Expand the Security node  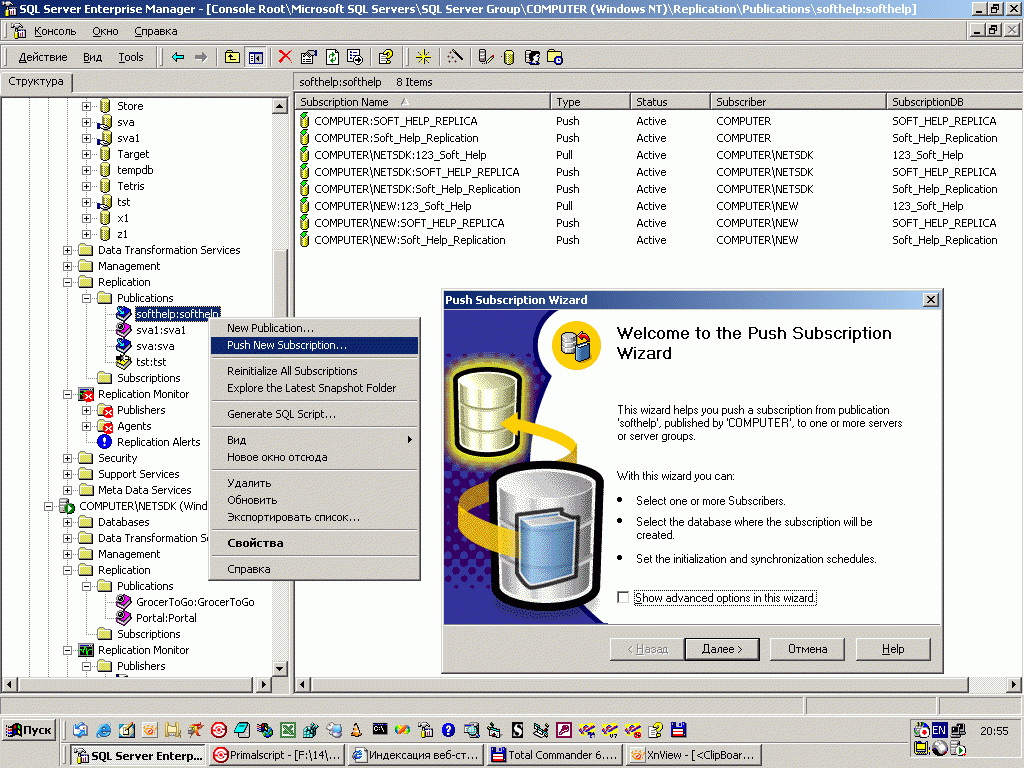point(67,458)
